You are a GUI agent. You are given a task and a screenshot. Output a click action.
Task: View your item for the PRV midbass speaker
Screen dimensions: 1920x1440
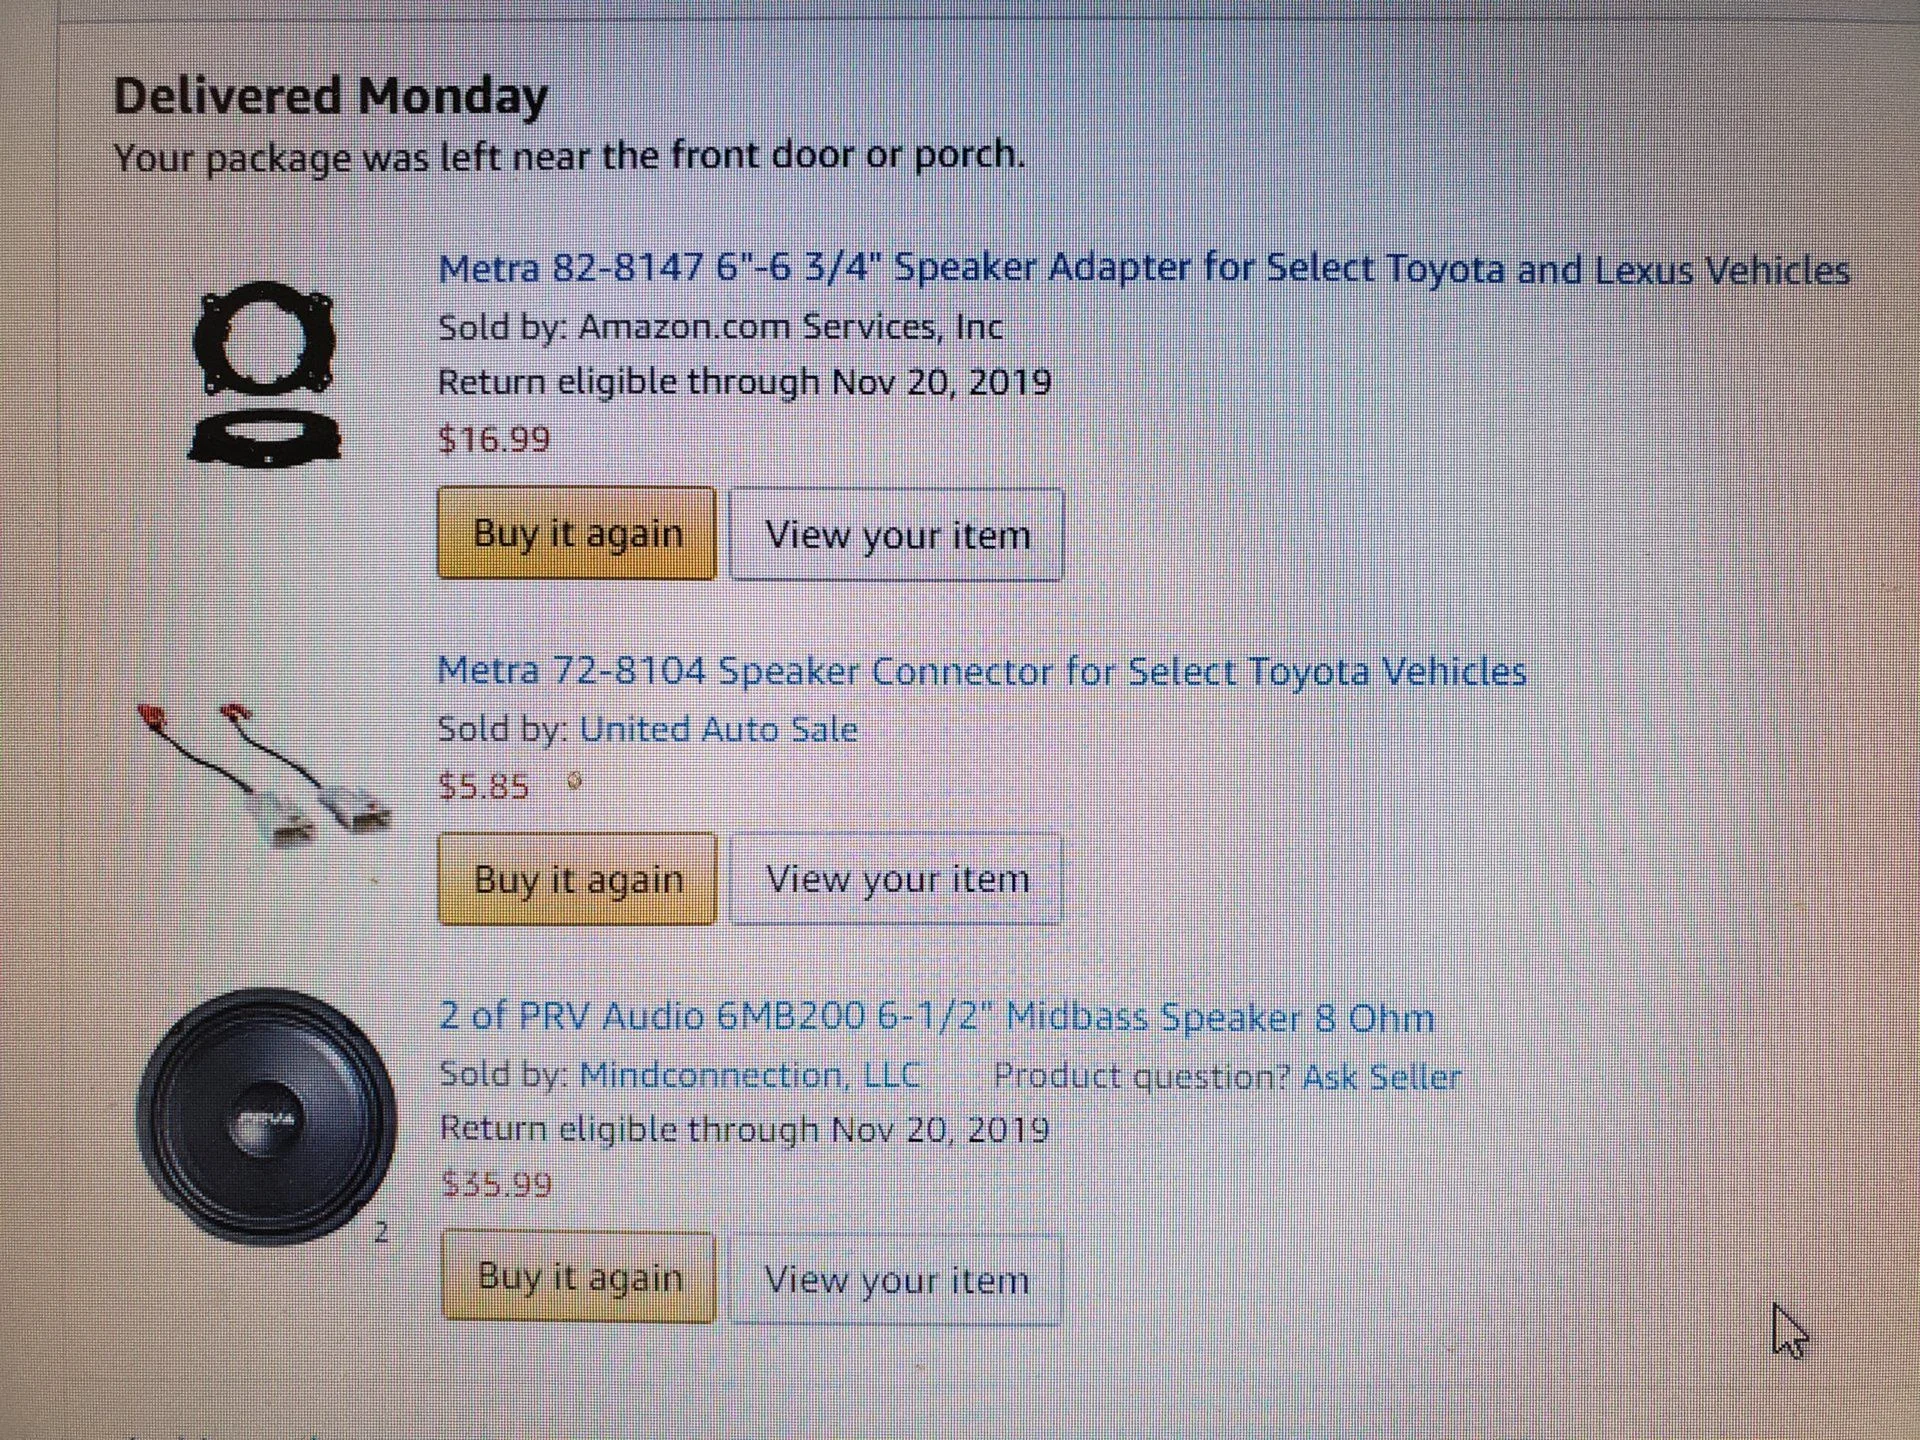pos(896,1280)
